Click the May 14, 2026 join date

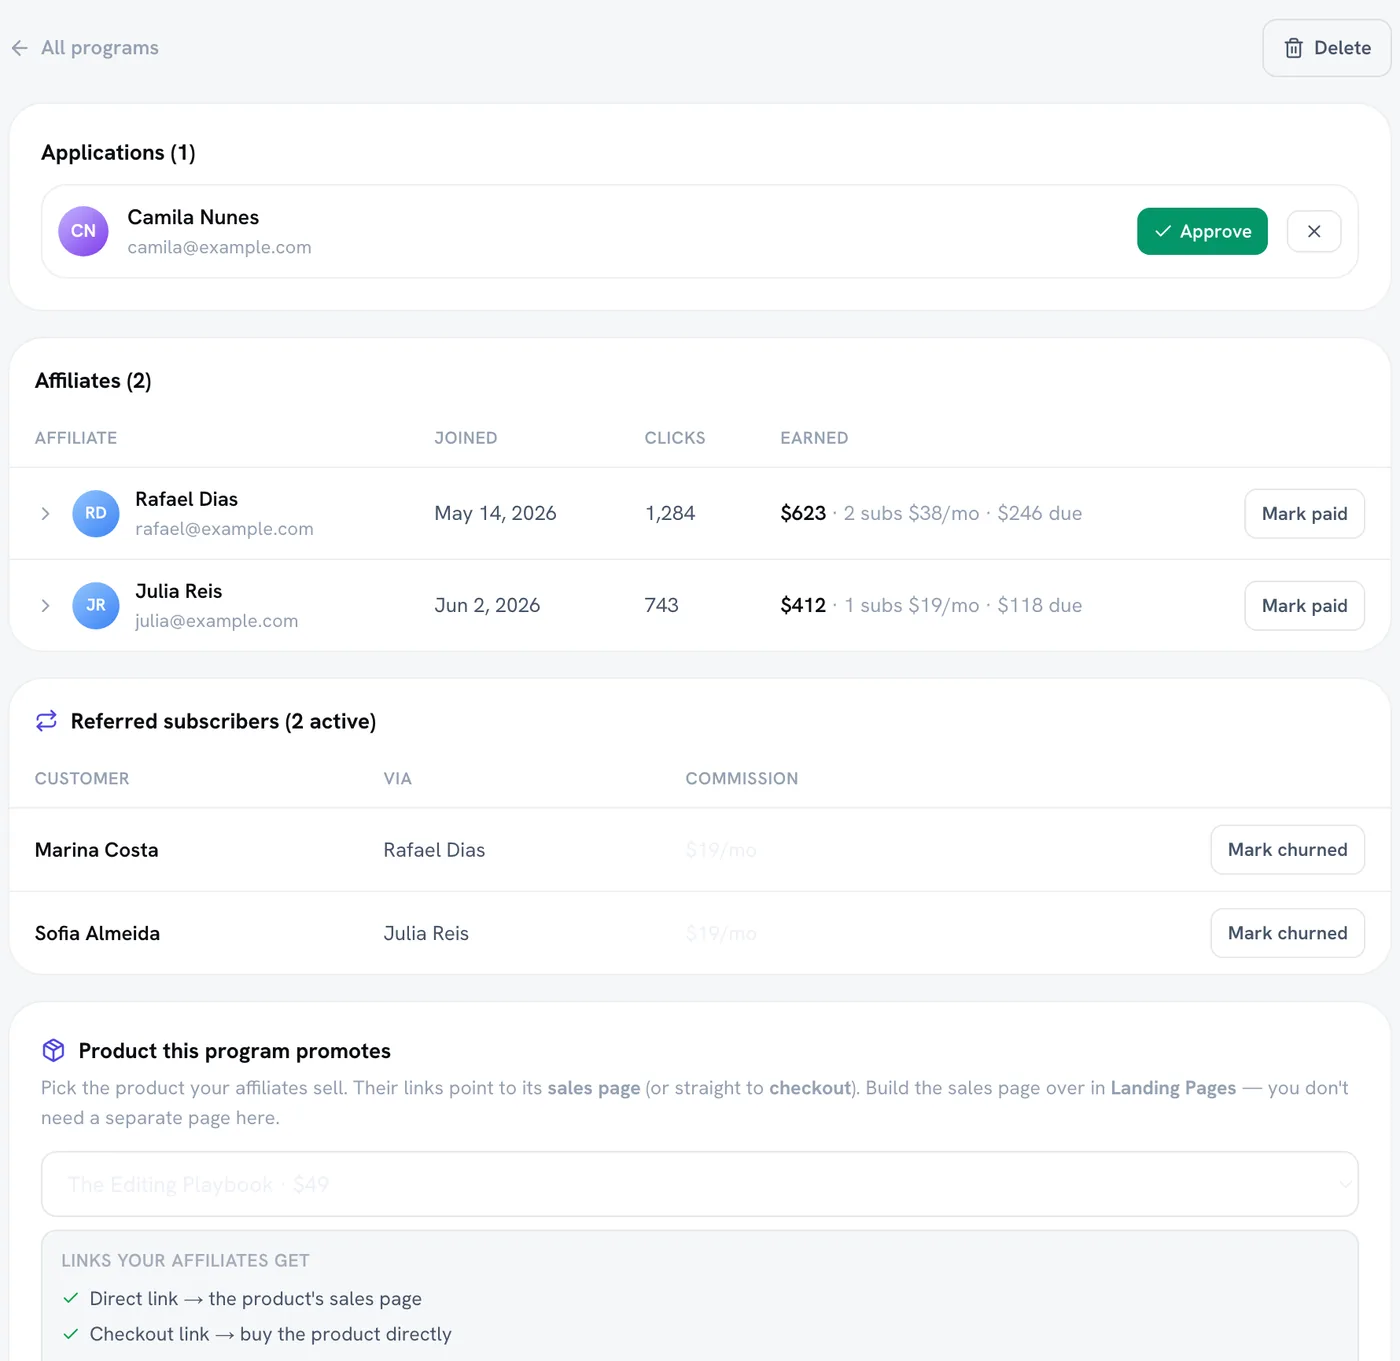pos(495,513)
